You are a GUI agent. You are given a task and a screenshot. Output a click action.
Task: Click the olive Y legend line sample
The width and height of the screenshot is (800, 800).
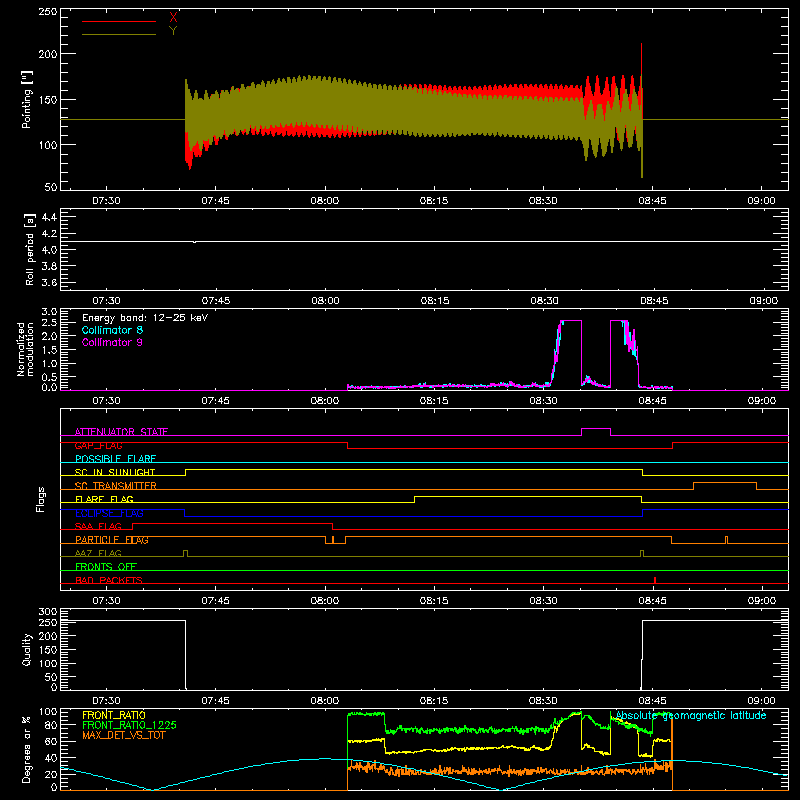pyautogui.click(x=119, y=34)
